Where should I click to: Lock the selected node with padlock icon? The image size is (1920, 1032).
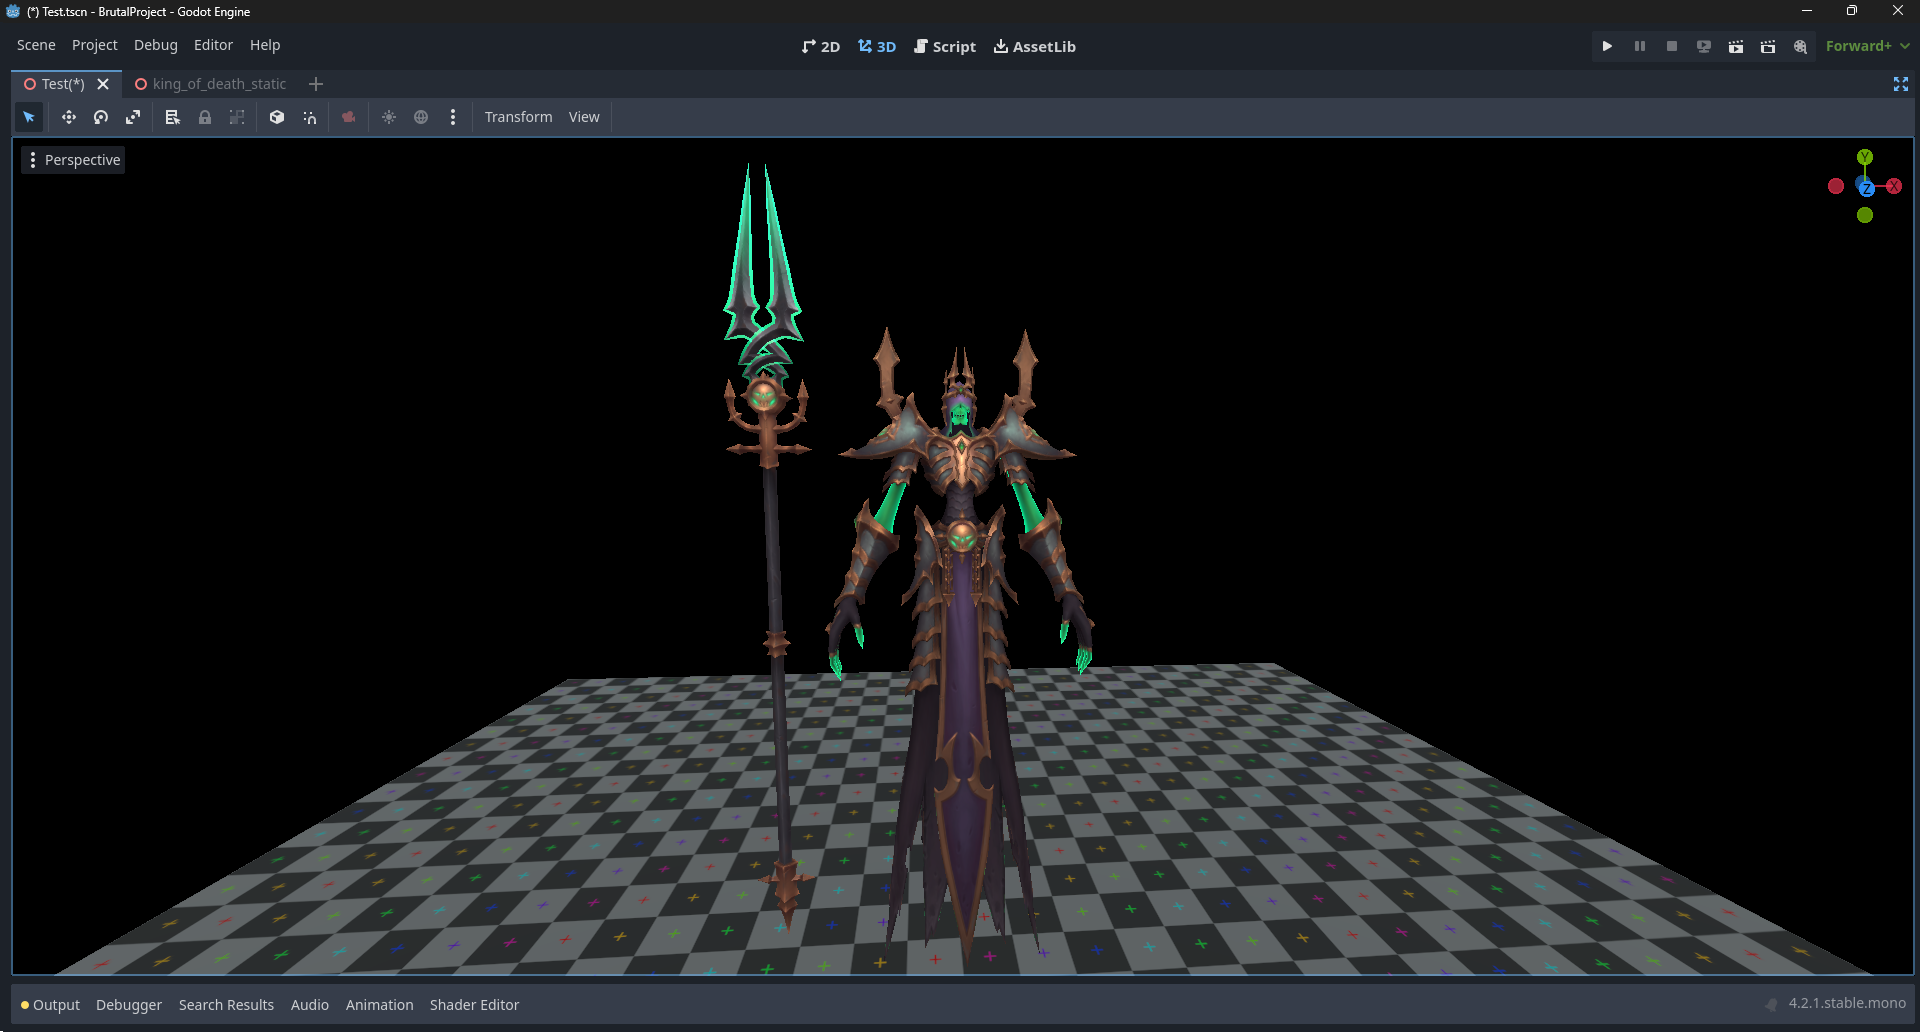coord(205,117)
